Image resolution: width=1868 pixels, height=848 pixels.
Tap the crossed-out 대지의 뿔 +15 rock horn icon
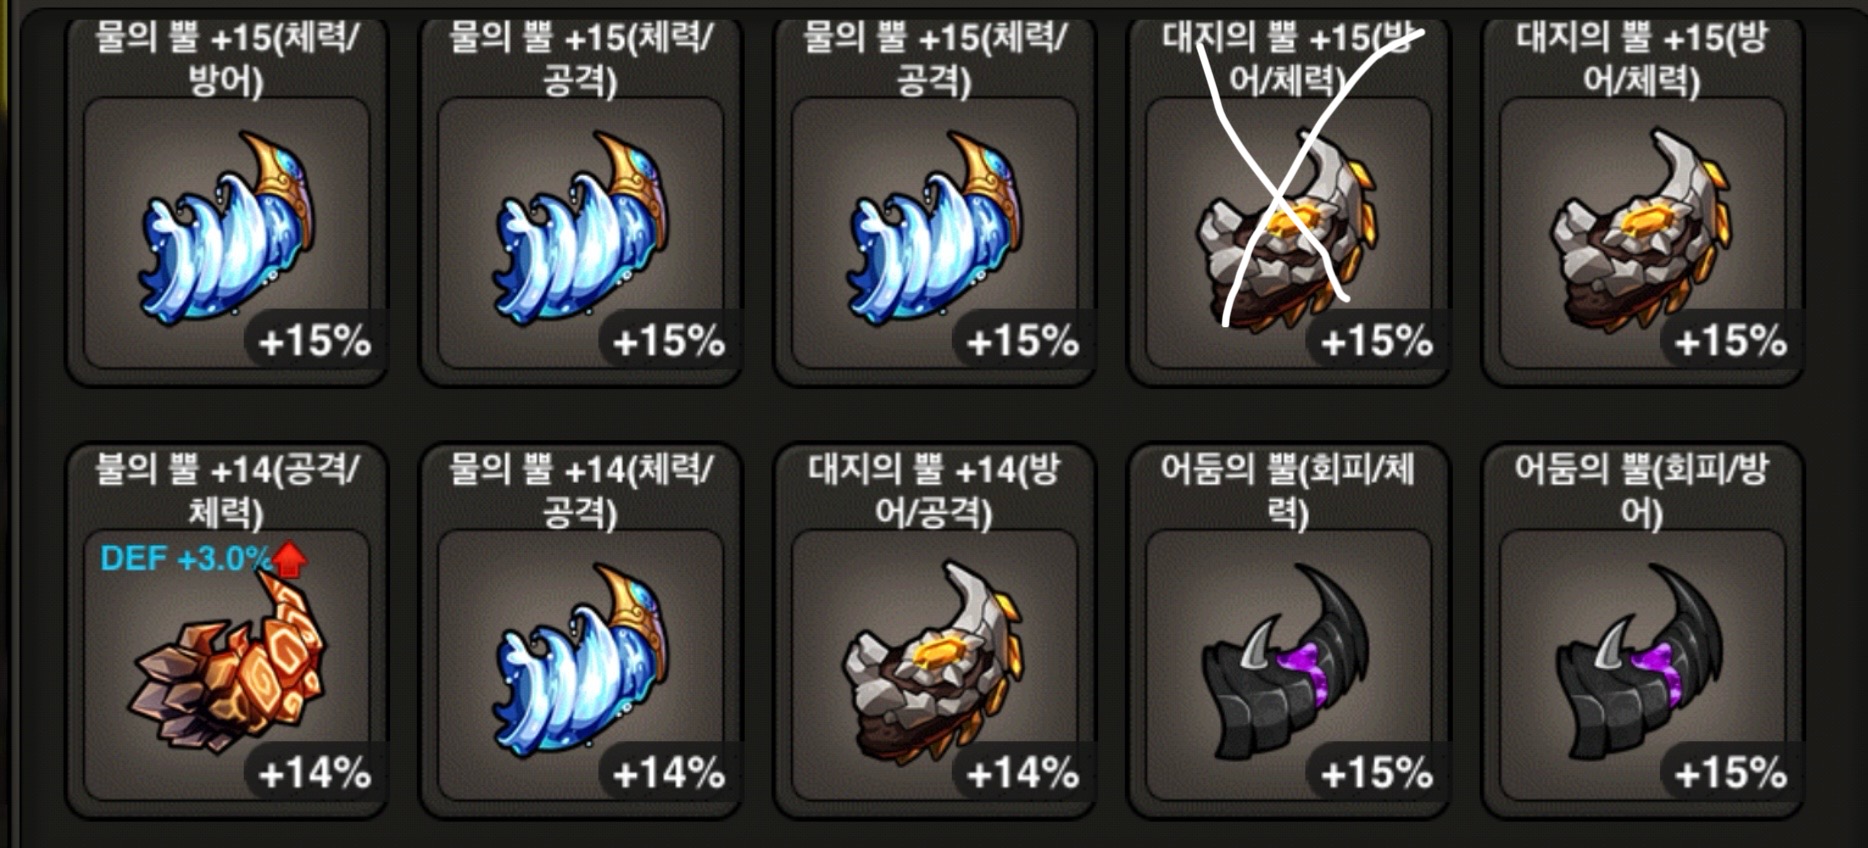pyautogui.click(x=1286, y=228)
